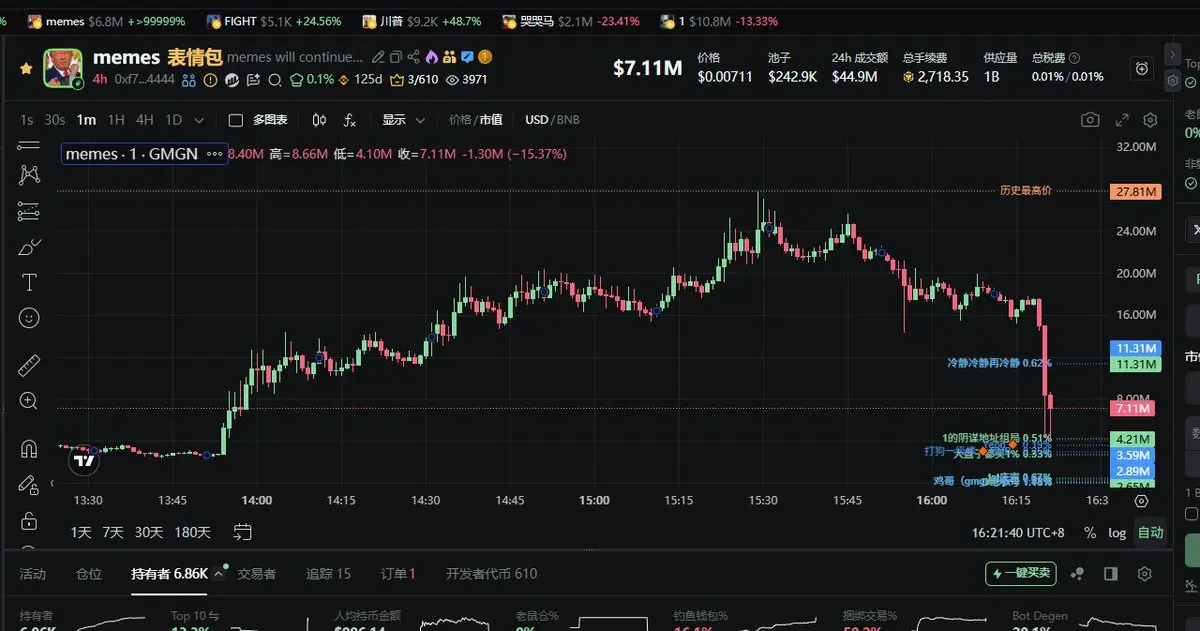
Task: Toggle percentage scale % button
Action: coord(1090,533)
